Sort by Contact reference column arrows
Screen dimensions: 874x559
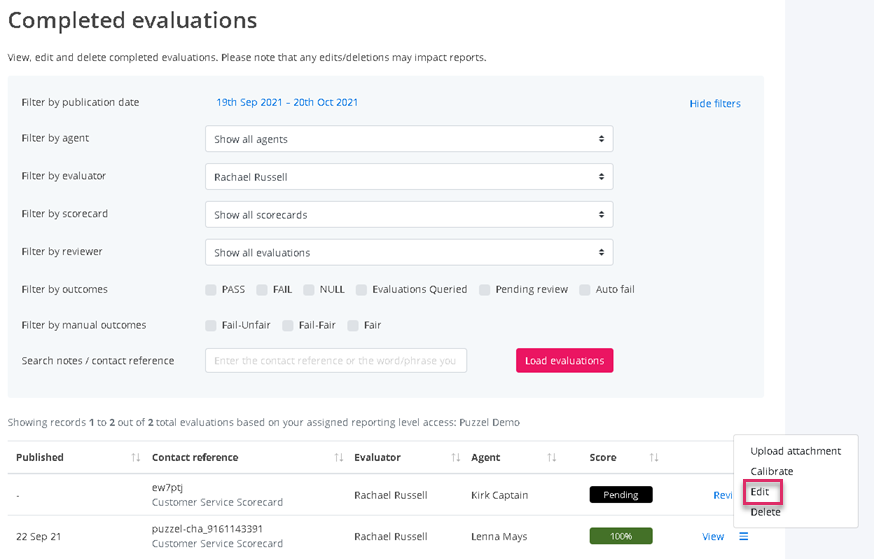point(338,458)
